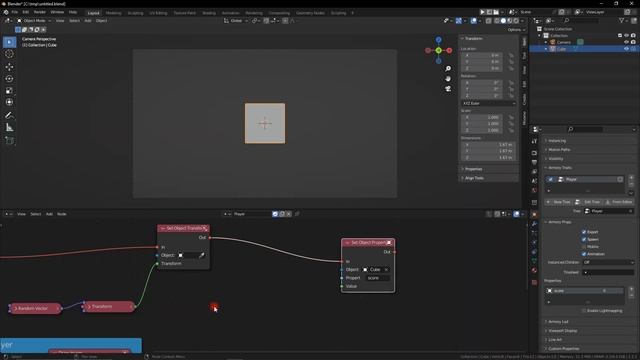Click the Armory Play button in header
The height and width of the screenshot is (360, 640).
(x=482, y=12)
